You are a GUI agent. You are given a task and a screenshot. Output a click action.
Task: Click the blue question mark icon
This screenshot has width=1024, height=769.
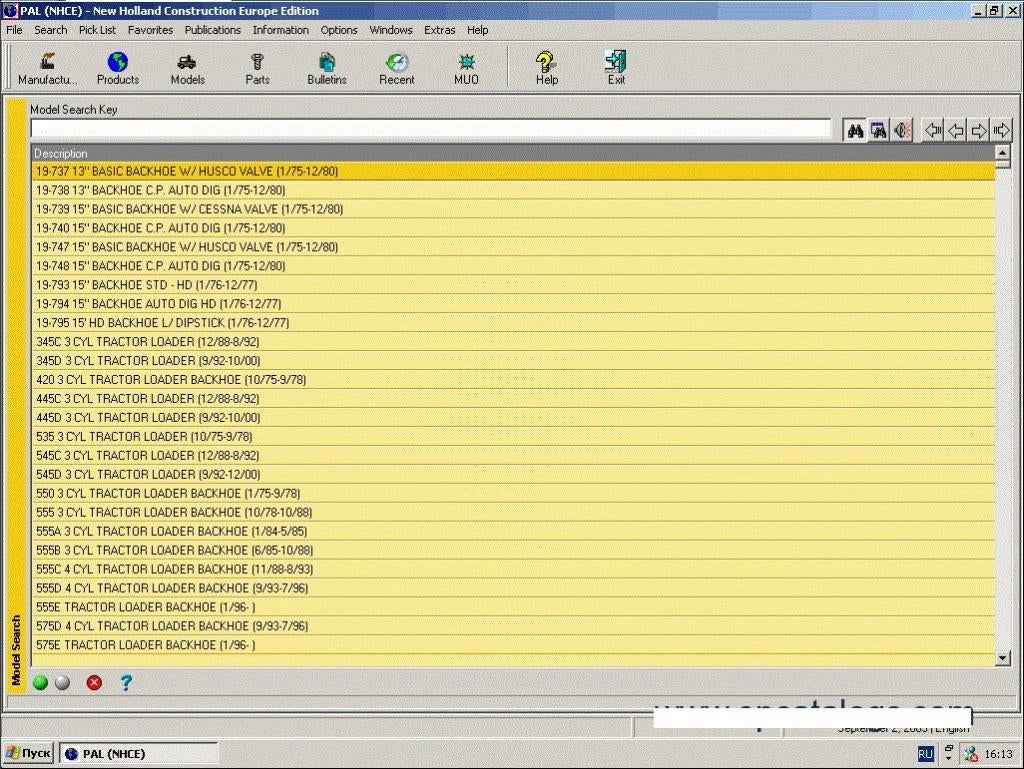[126, 683]
